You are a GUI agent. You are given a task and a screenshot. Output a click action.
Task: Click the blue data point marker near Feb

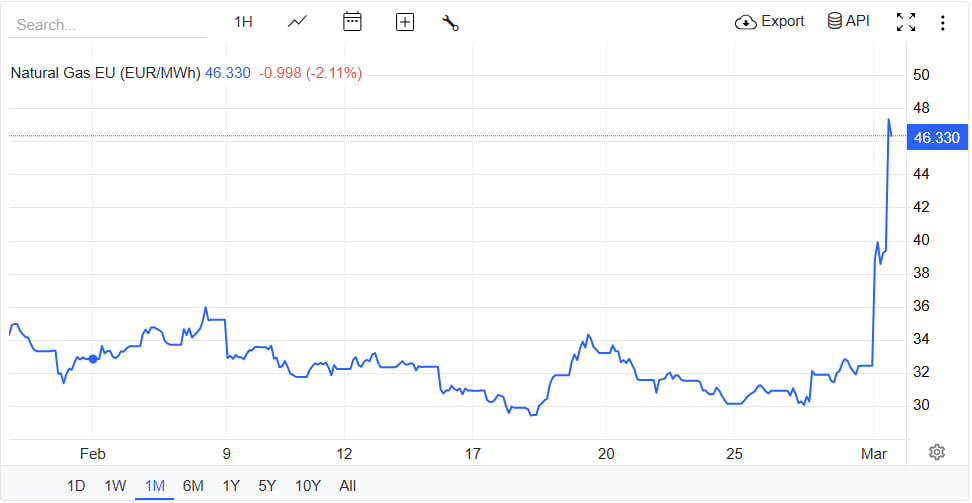[x=93, y=358]
